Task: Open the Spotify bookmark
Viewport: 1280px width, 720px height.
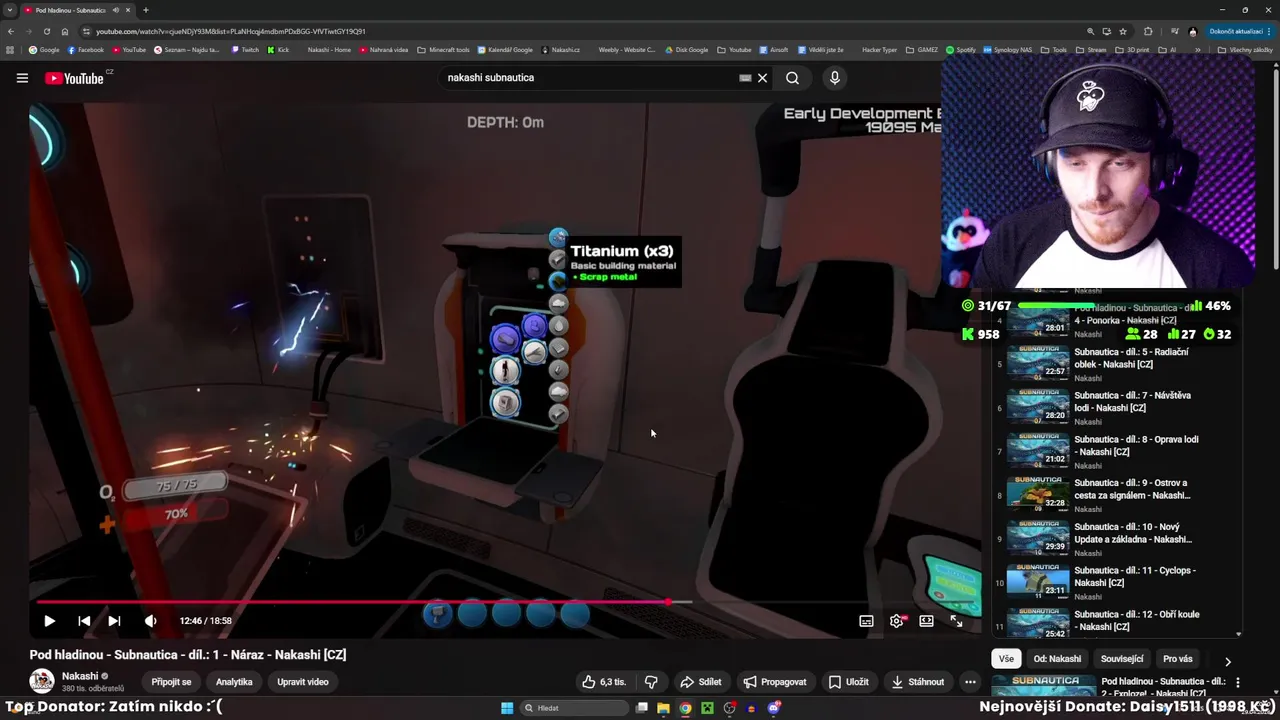Action: coord(960,49)
